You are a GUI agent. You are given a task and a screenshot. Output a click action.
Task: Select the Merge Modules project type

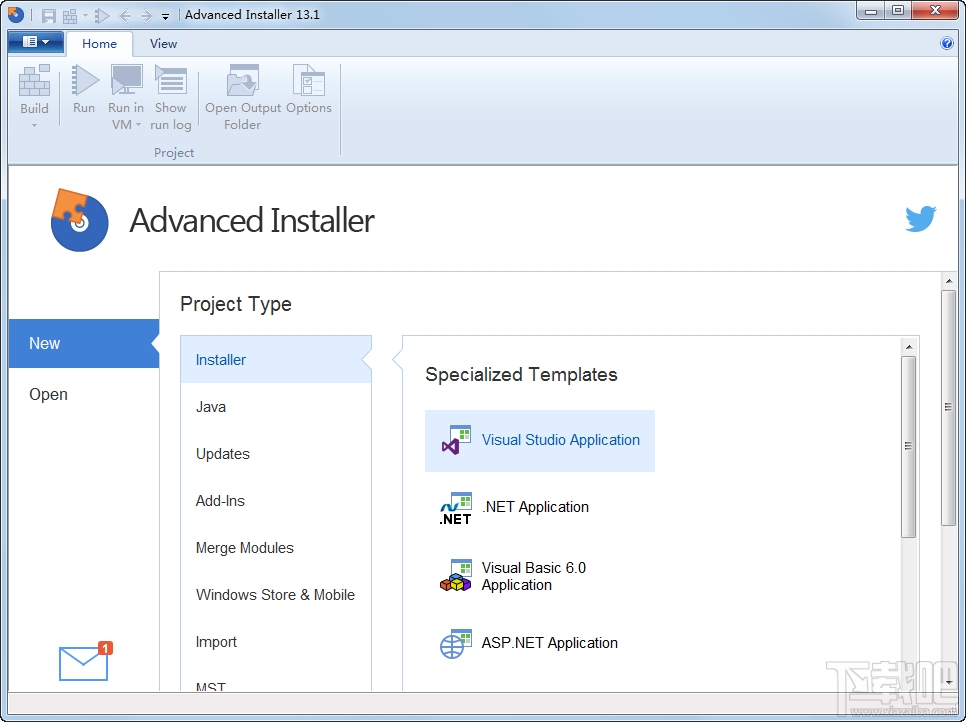275,548
